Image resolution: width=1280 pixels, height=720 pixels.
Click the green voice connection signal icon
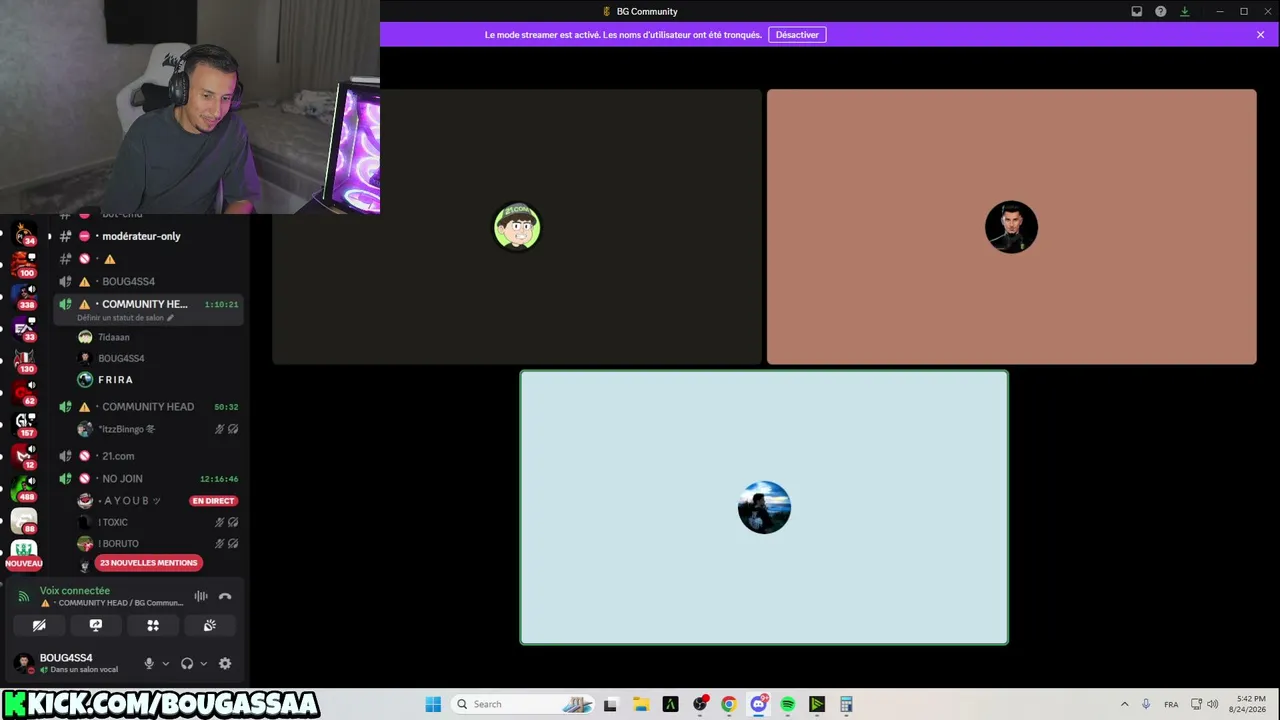pos(24,596)
